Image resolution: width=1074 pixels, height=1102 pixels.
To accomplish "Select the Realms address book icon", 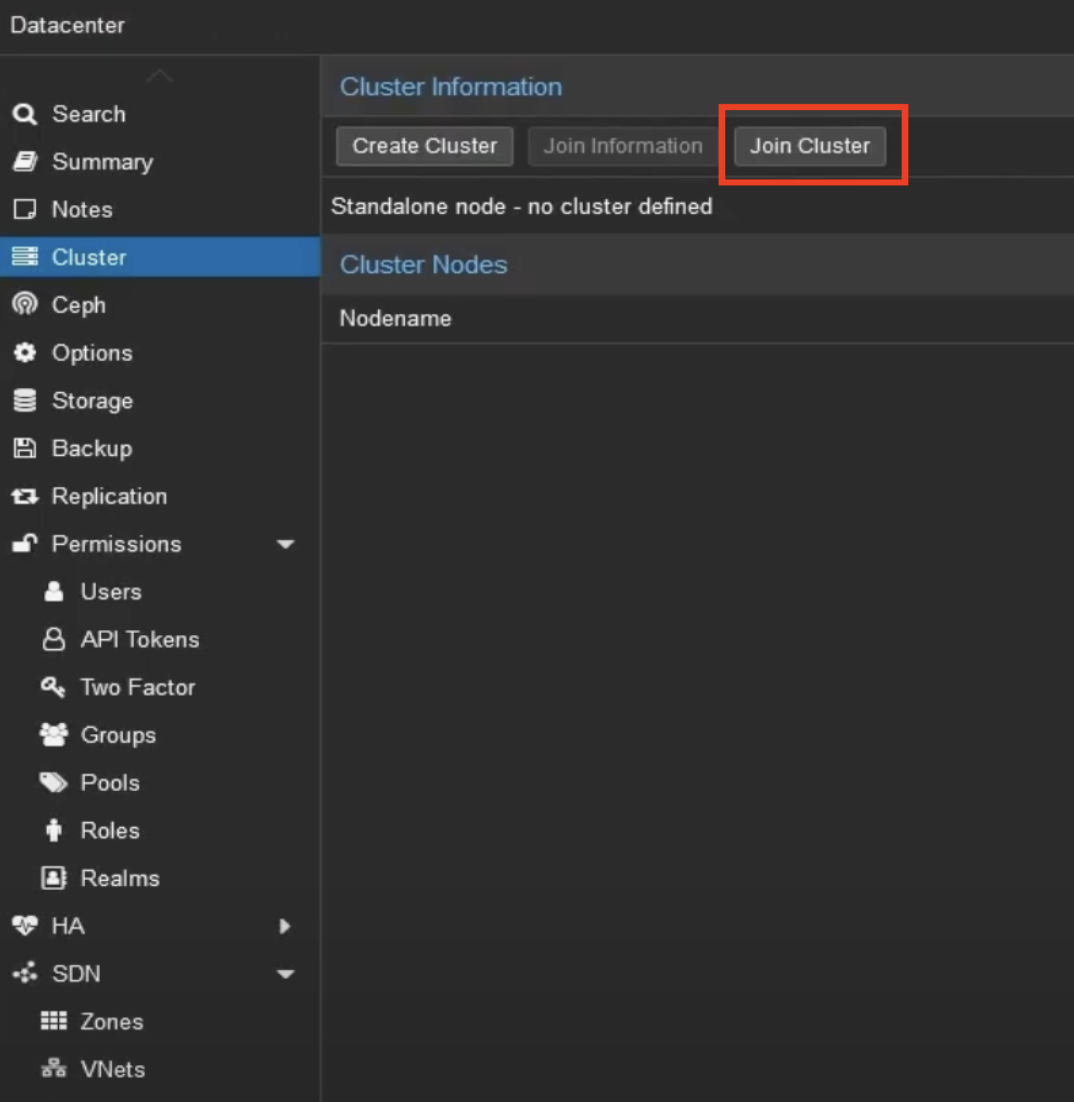I will 53,878.
